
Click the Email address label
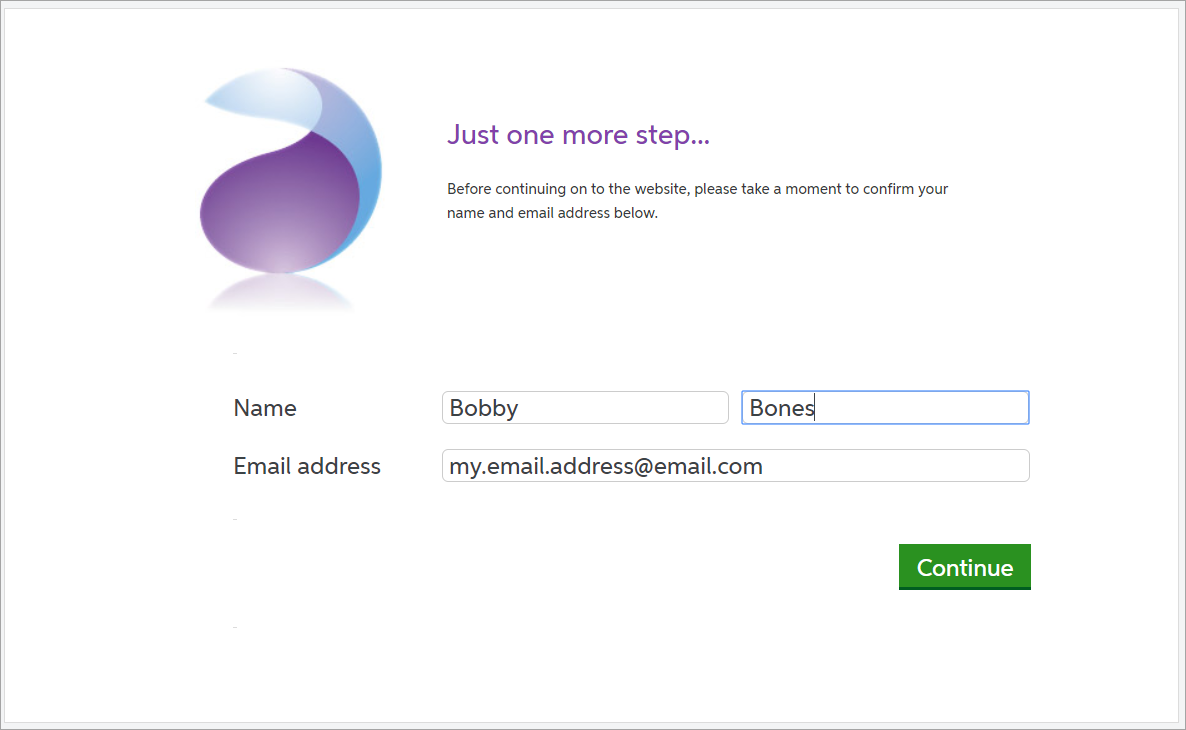click(307, 466)
